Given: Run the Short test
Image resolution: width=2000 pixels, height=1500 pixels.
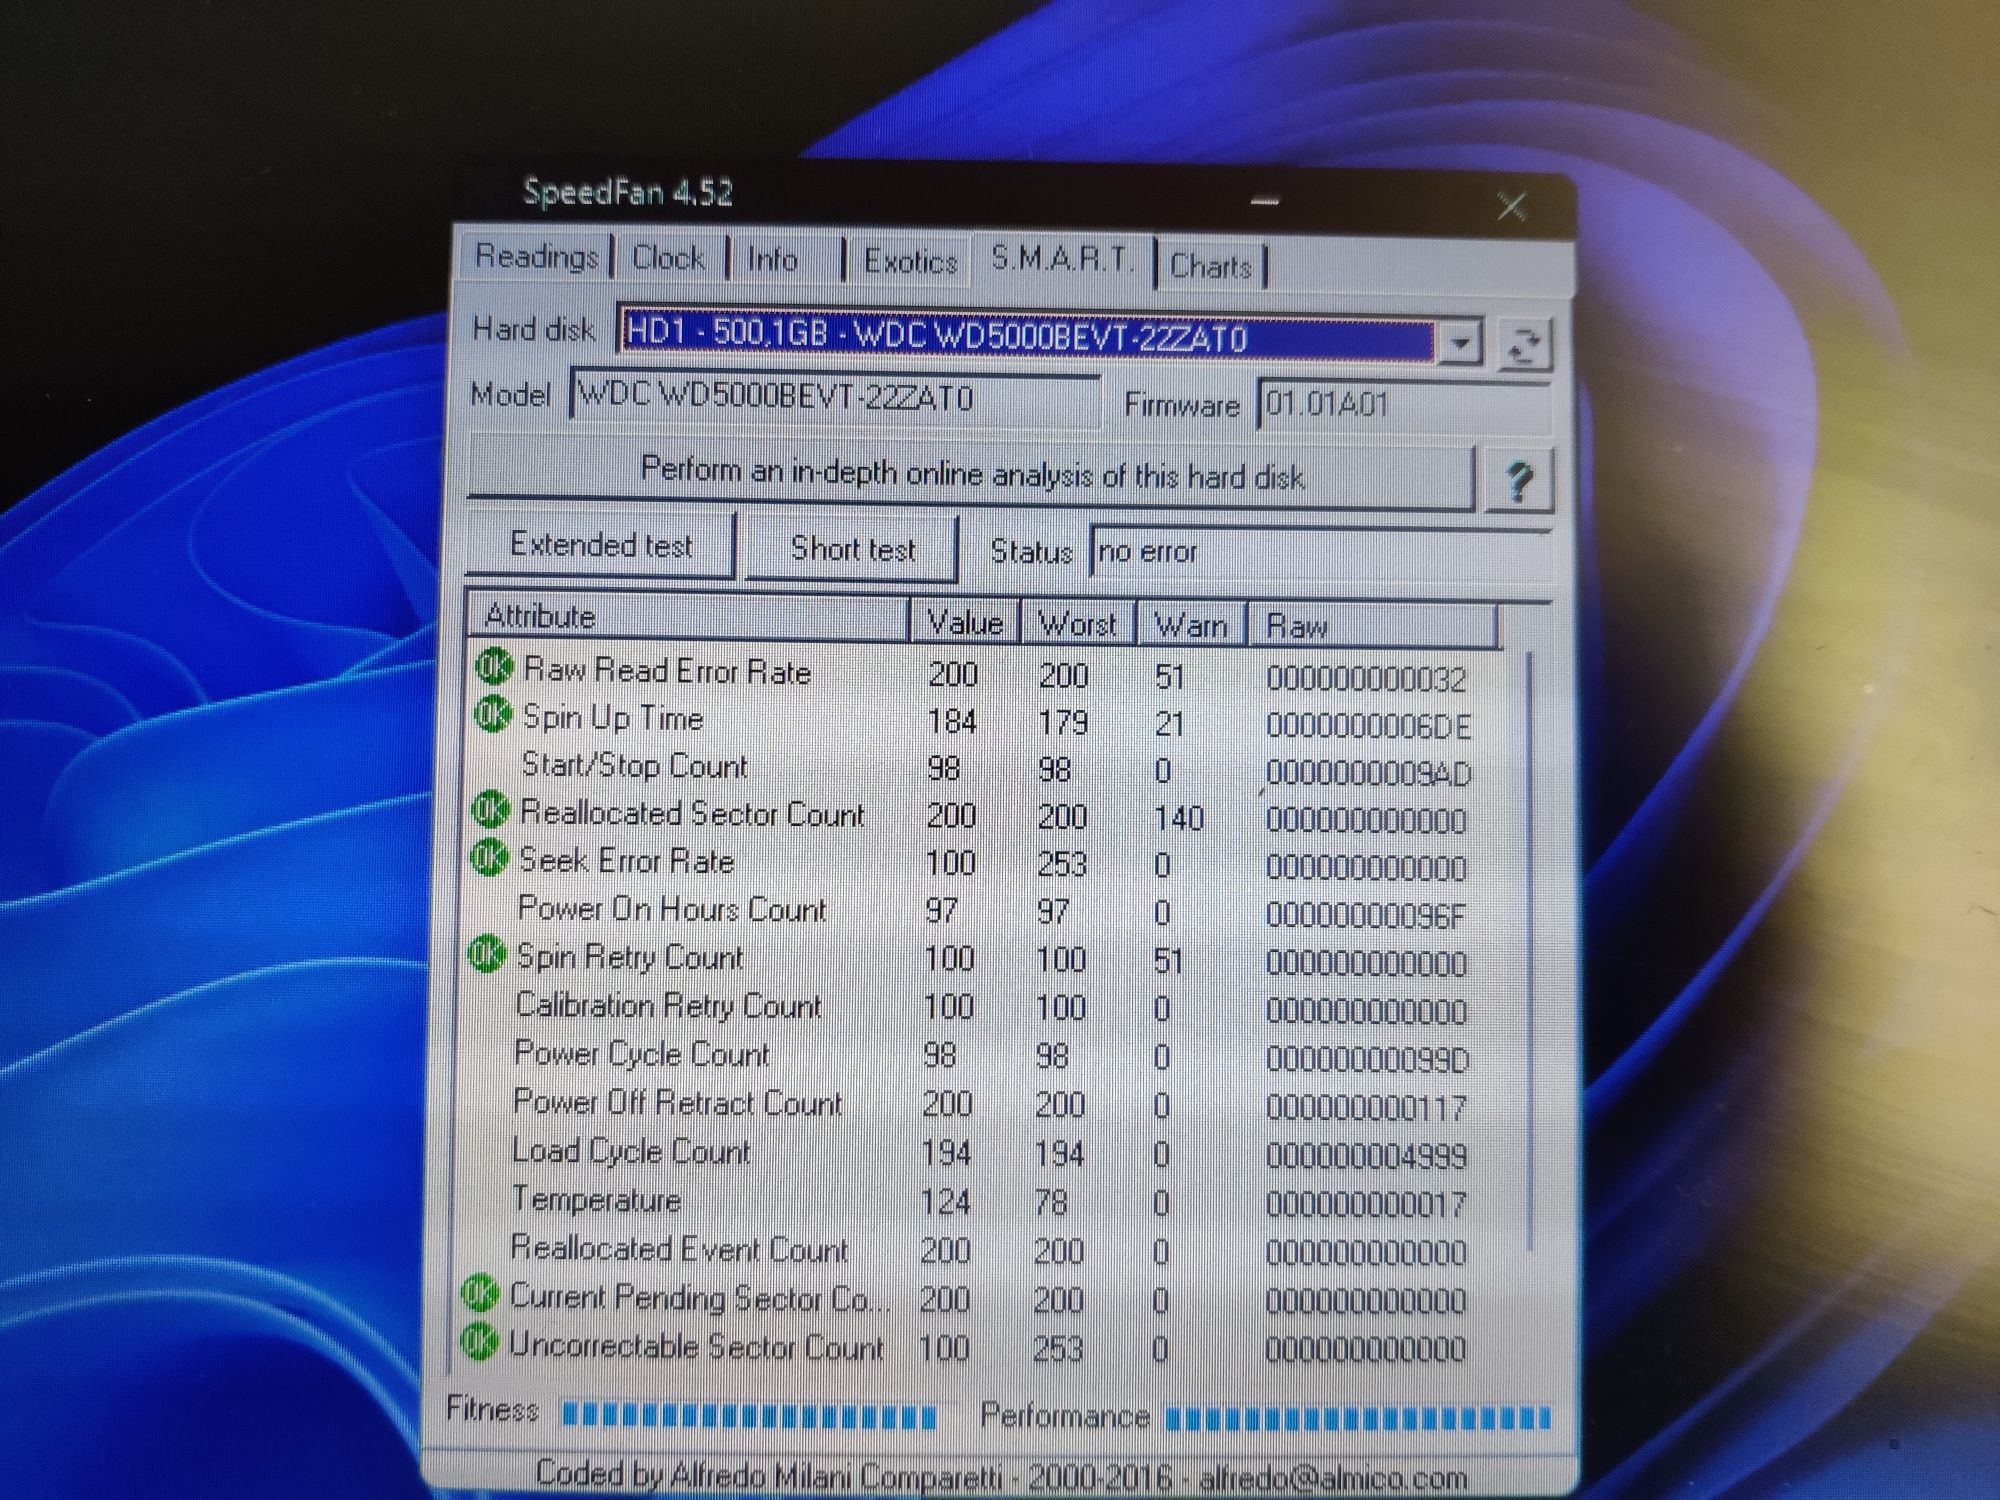Looking at the screenshot, I should point(853,549).
